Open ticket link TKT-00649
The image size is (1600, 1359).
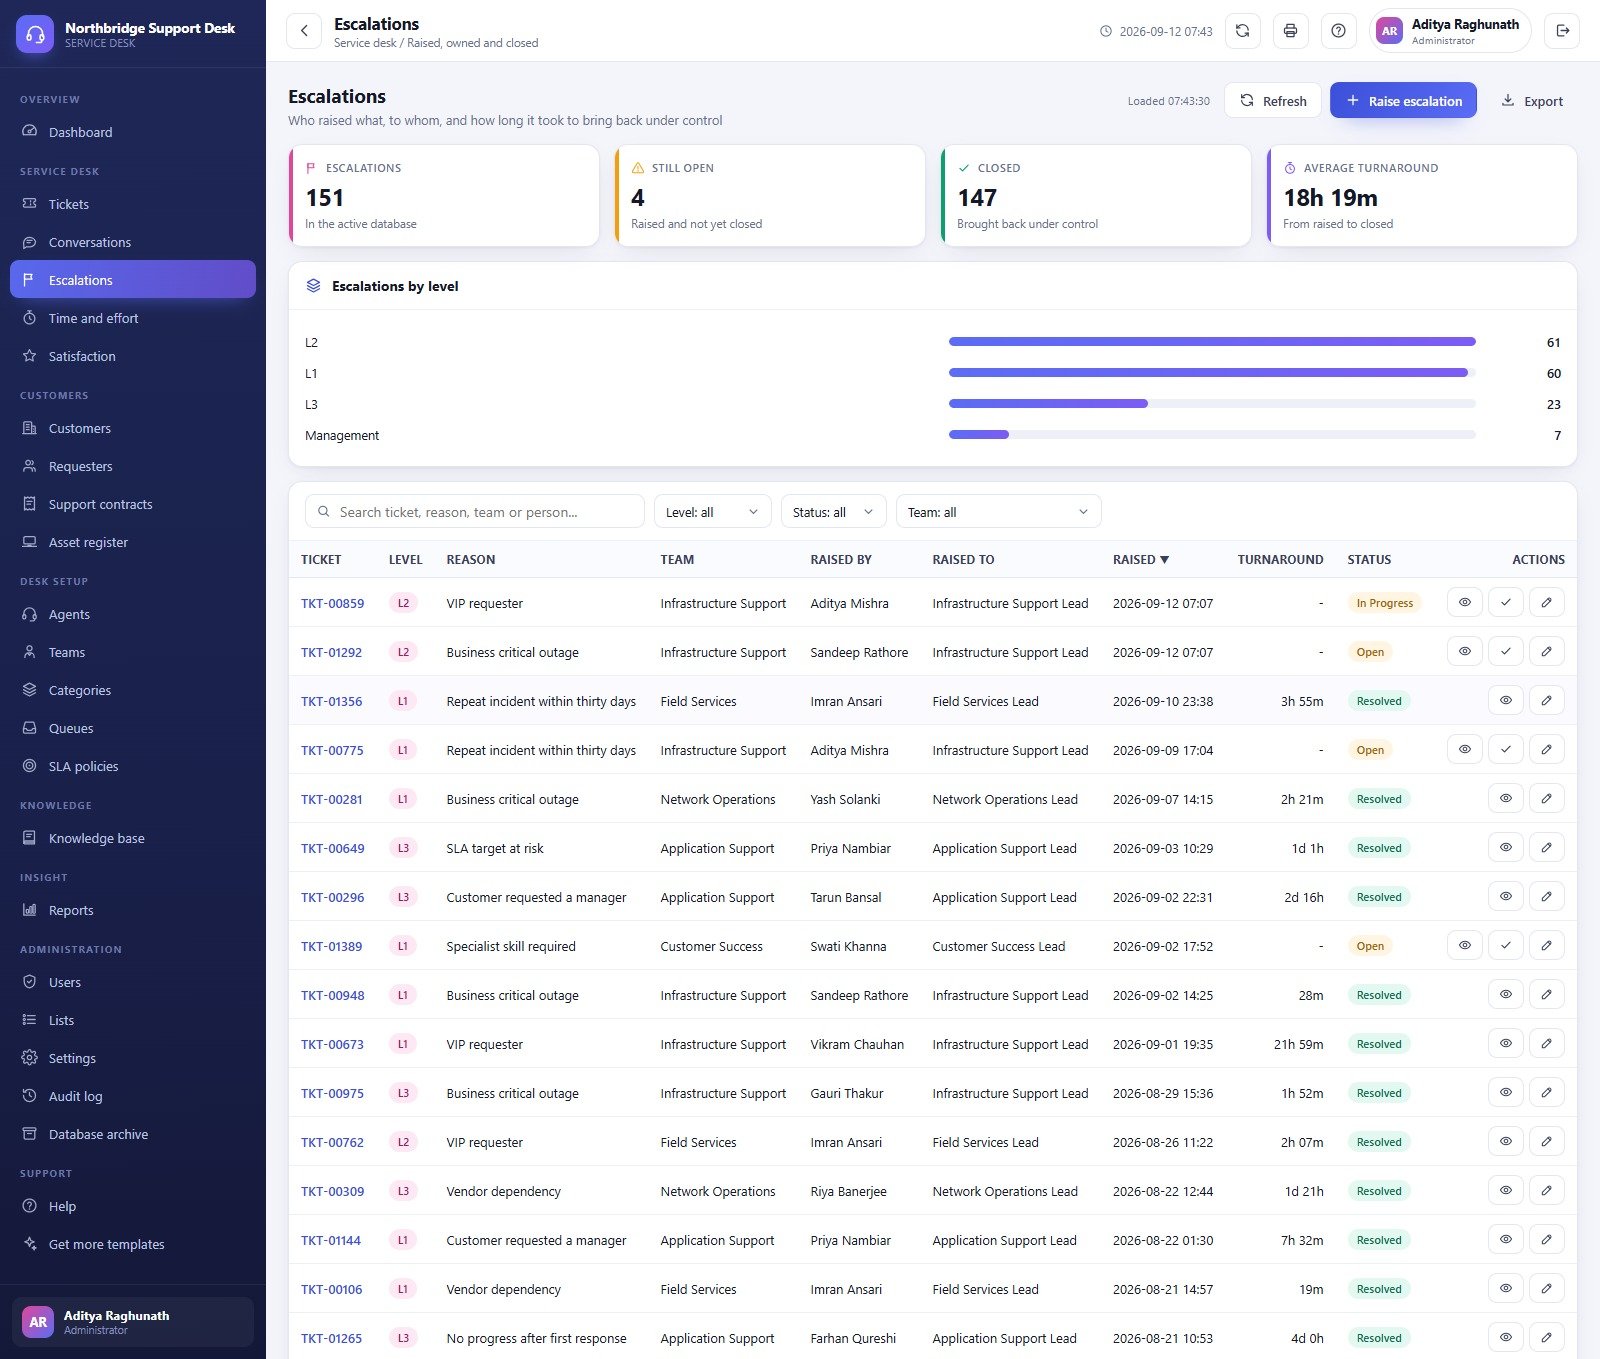pyautogui.click(x=332, y=848)
